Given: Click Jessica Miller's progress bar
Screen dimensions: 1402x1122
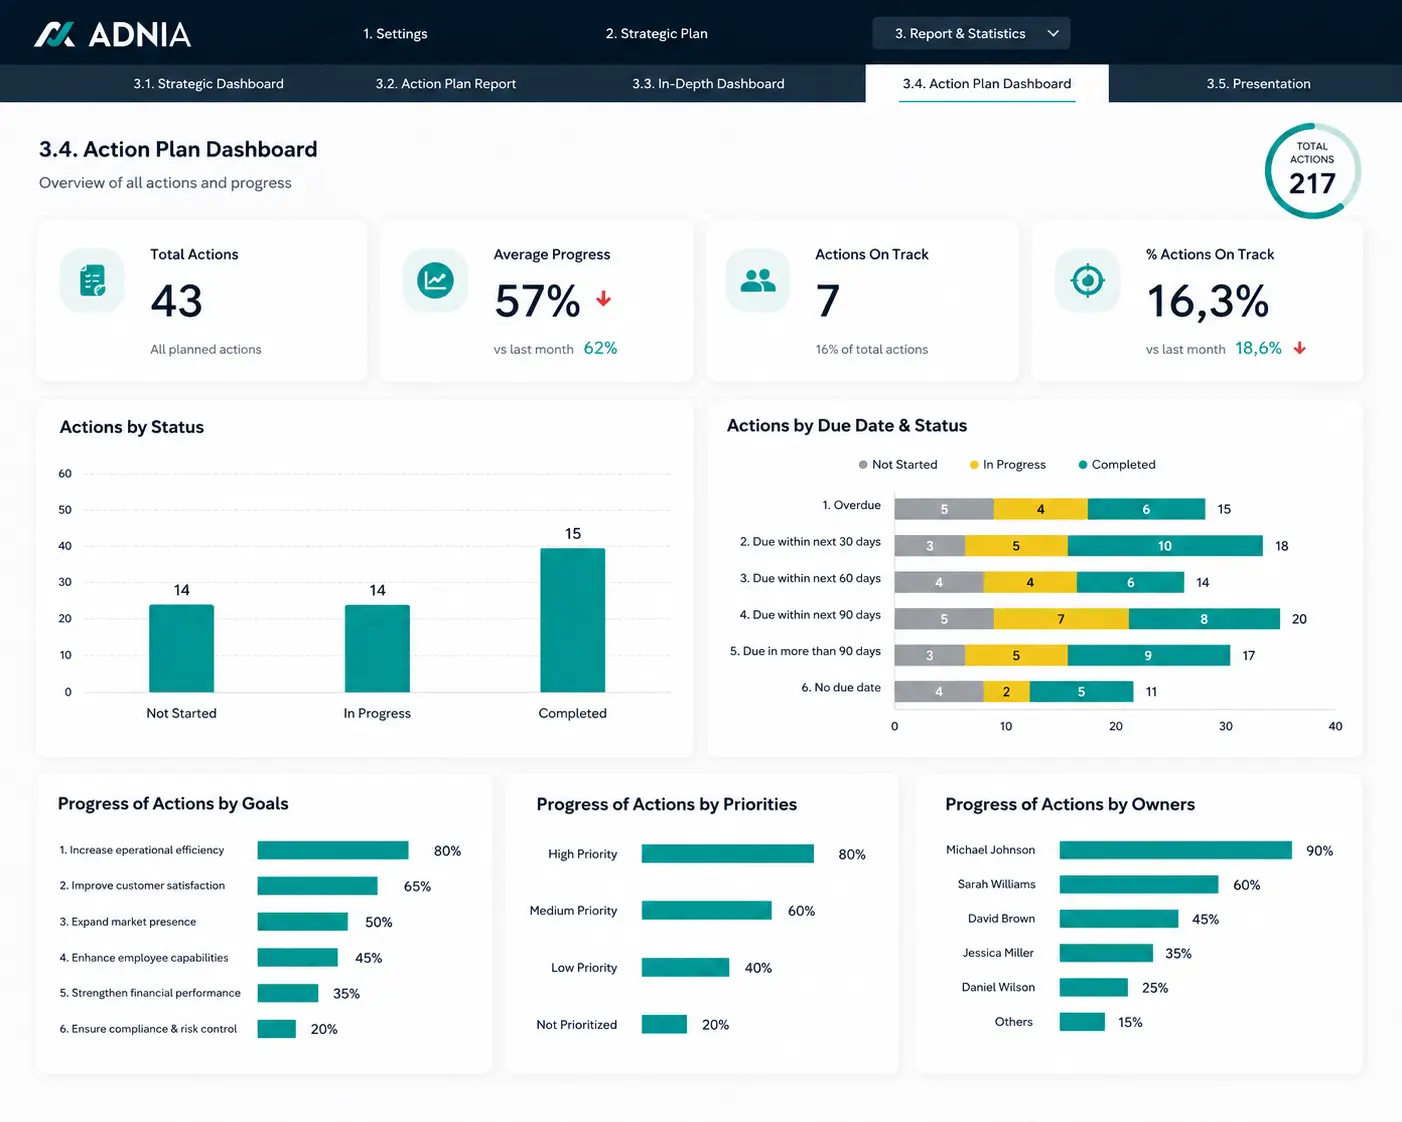Looking at the screenshot, I should [x=1106, y=953].
